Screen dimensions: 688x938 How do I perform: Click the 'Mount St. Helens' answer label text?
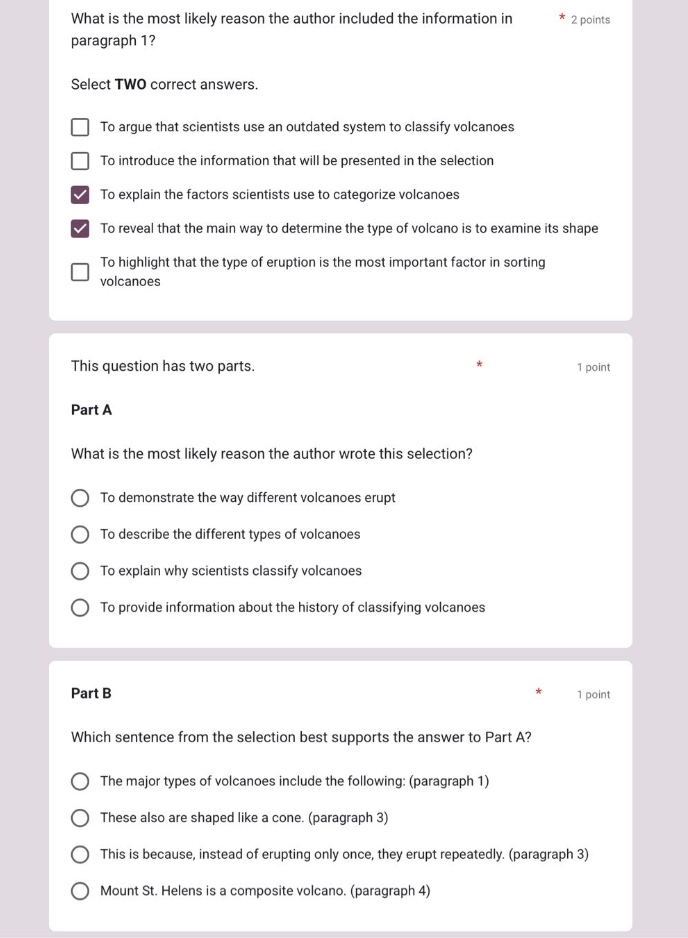coord(265,891)
